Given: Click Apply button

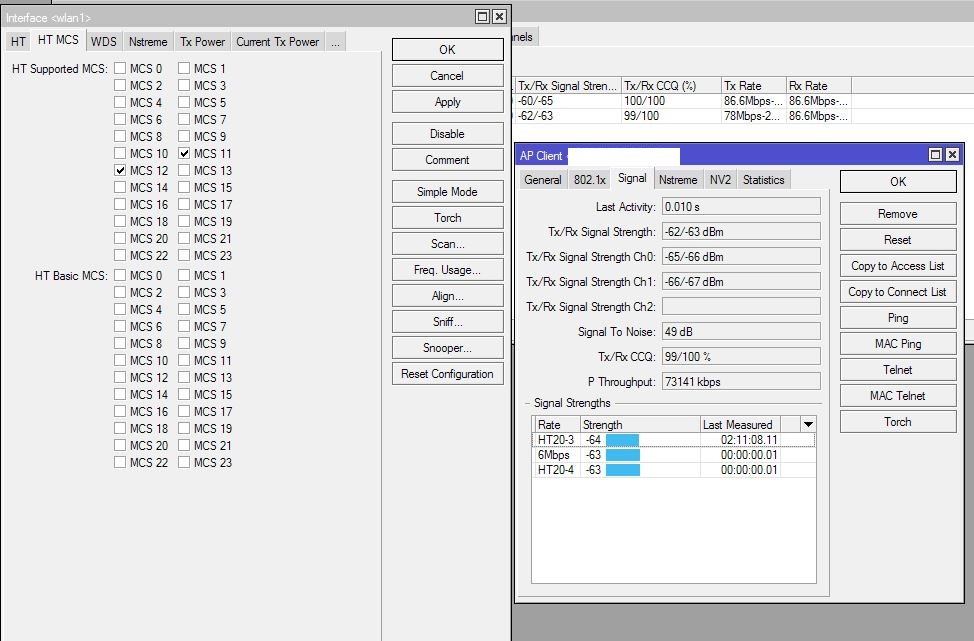Looking at the screenshot, I should pyautogui.click(x=447, y=102).
